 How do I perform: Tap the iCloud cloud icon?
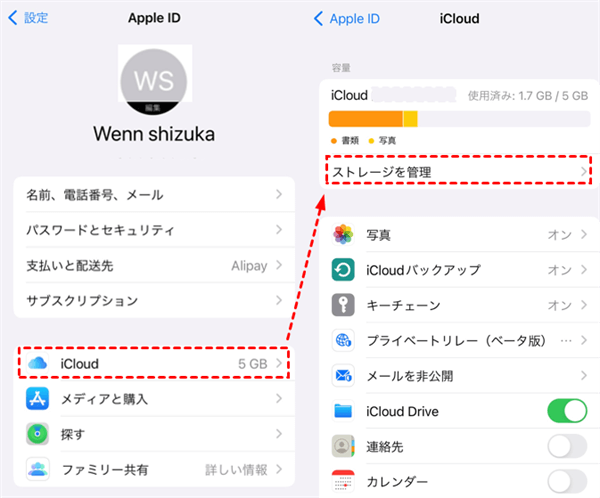click(x=38, y=363)
